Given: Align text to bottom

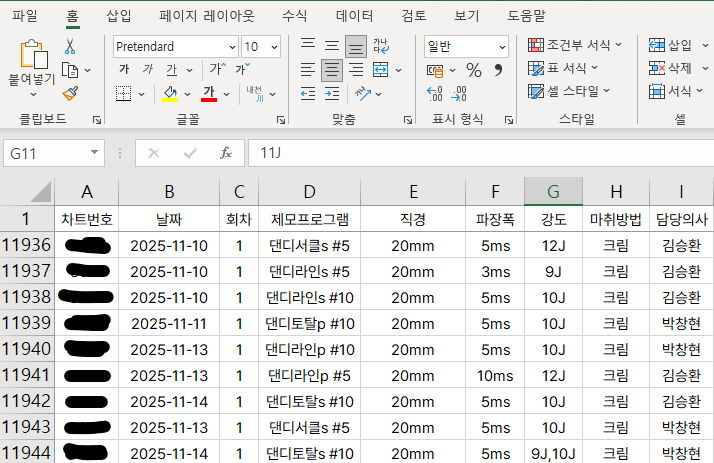Looking at the screenshot, I should point(356,46).
